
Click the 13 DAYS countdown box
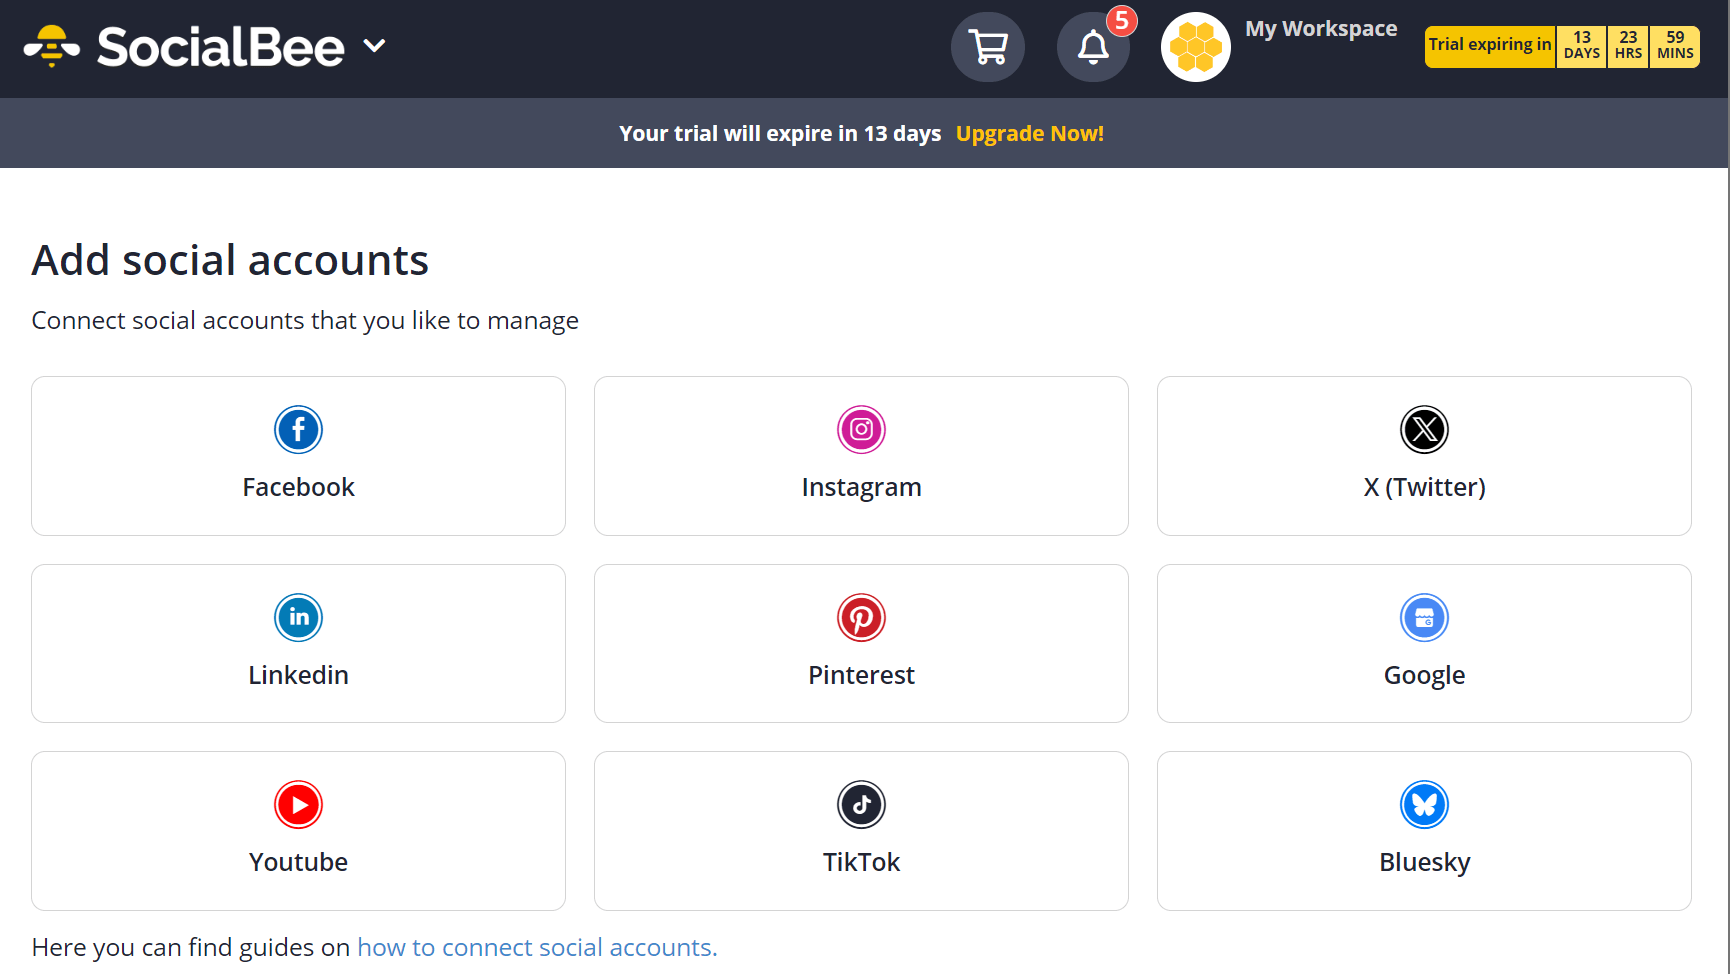[1581, 46]
